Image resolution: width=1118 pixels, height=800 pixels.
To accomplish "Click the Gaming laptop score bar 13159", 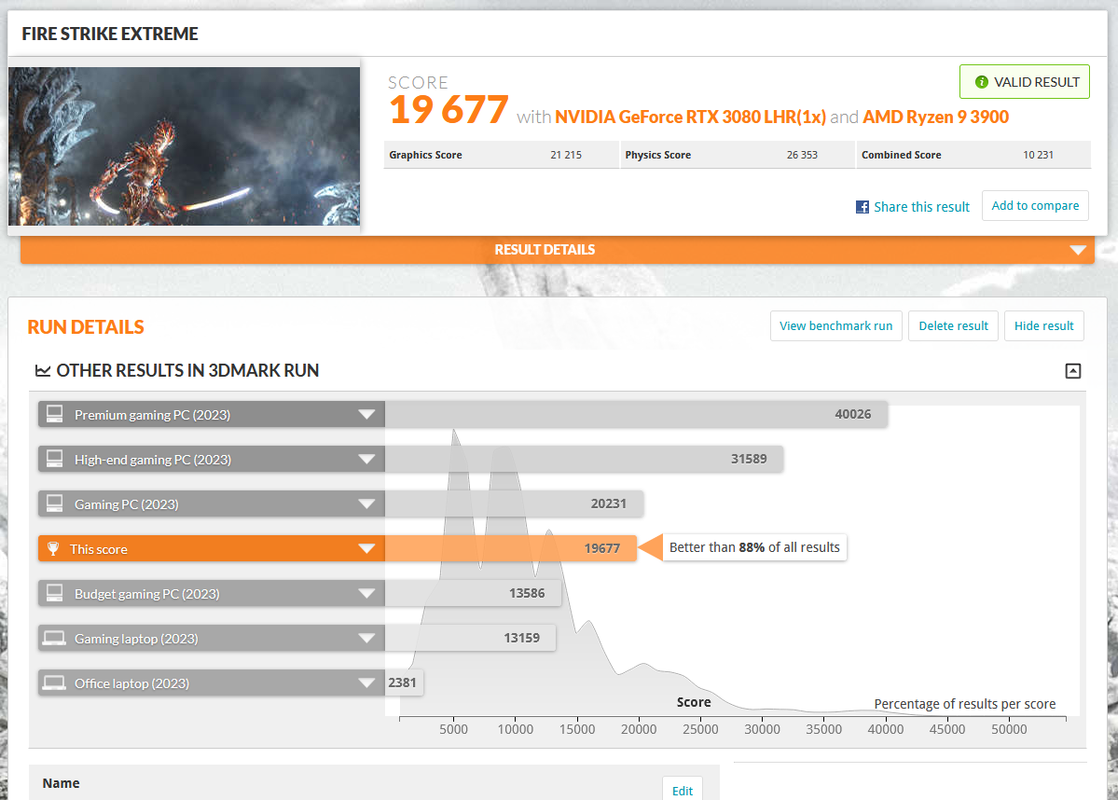I will click(x=471, y=638).
